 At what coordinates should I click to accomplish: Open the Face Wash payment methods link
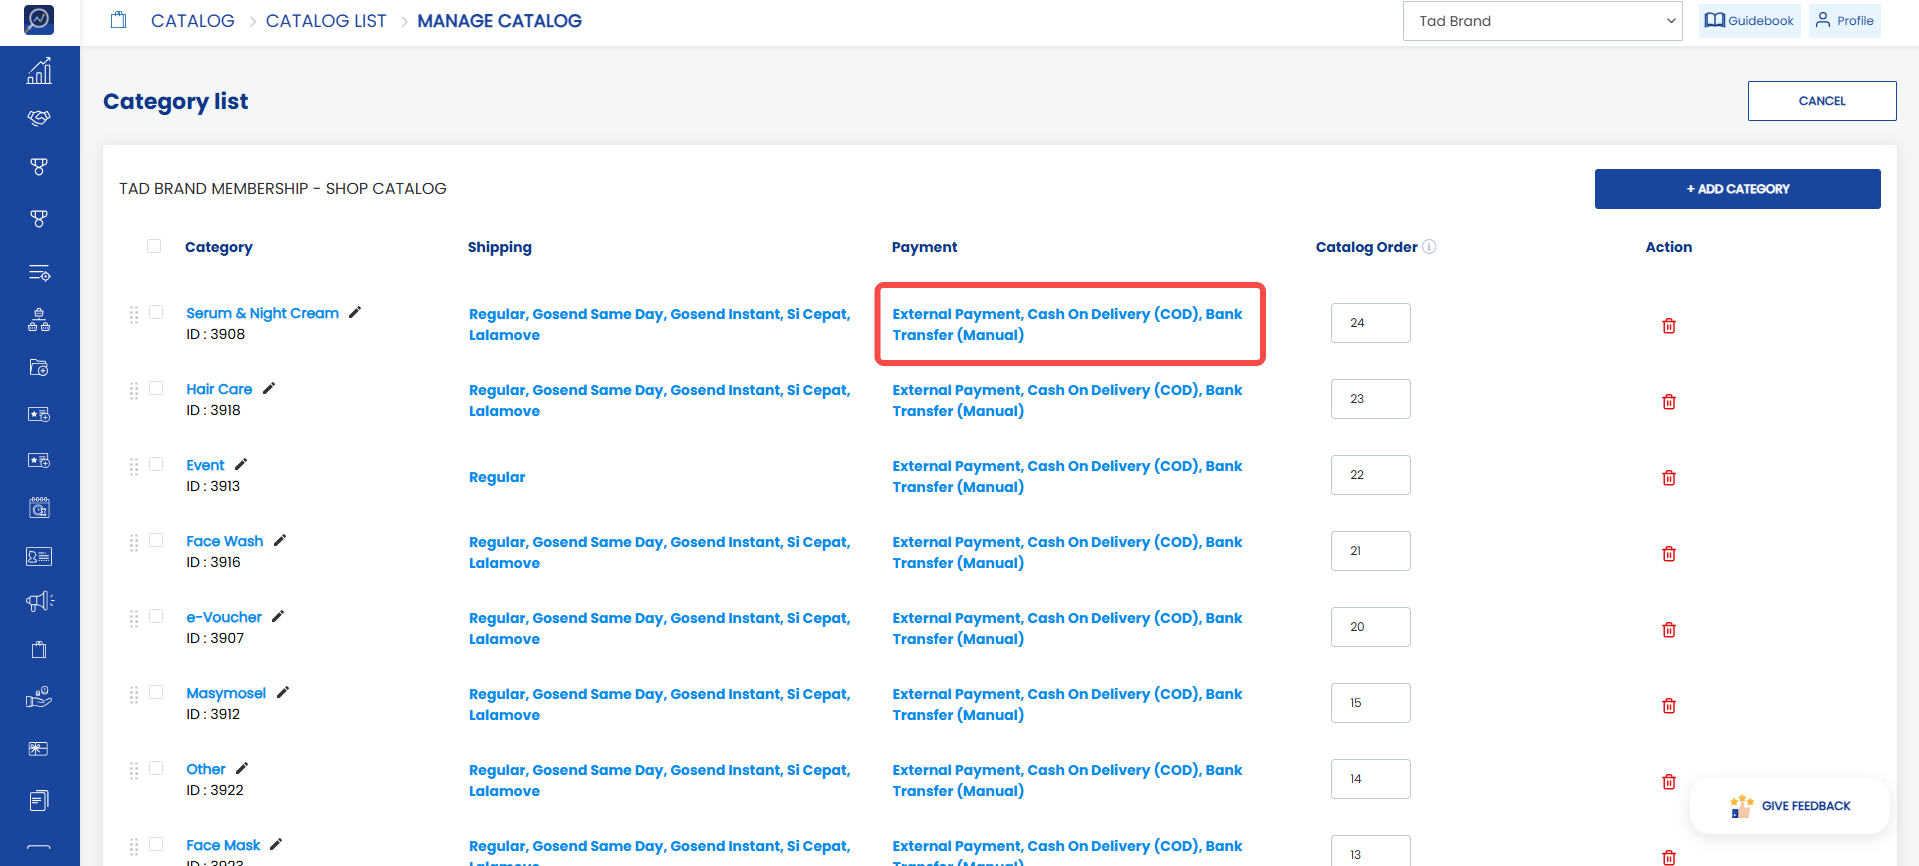[1068, 552]
